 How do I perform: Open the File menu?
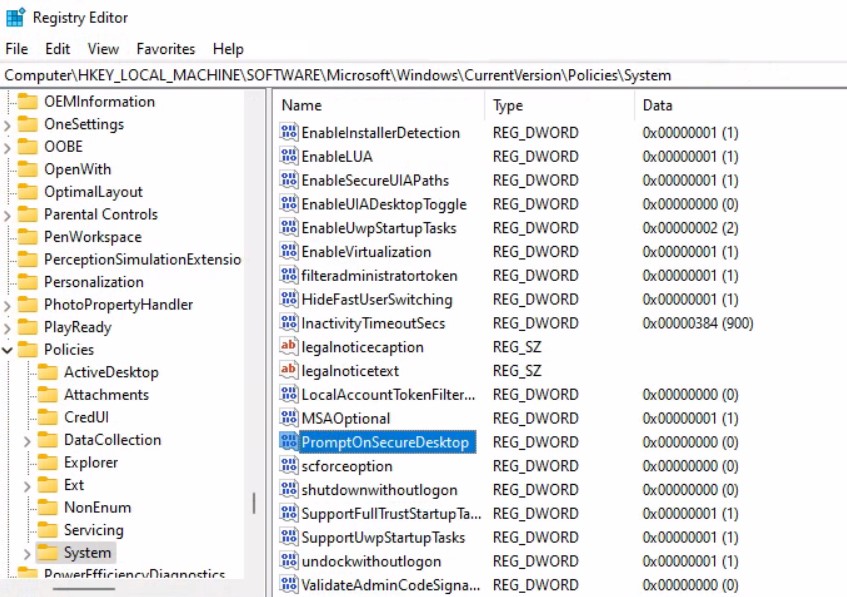16,49
